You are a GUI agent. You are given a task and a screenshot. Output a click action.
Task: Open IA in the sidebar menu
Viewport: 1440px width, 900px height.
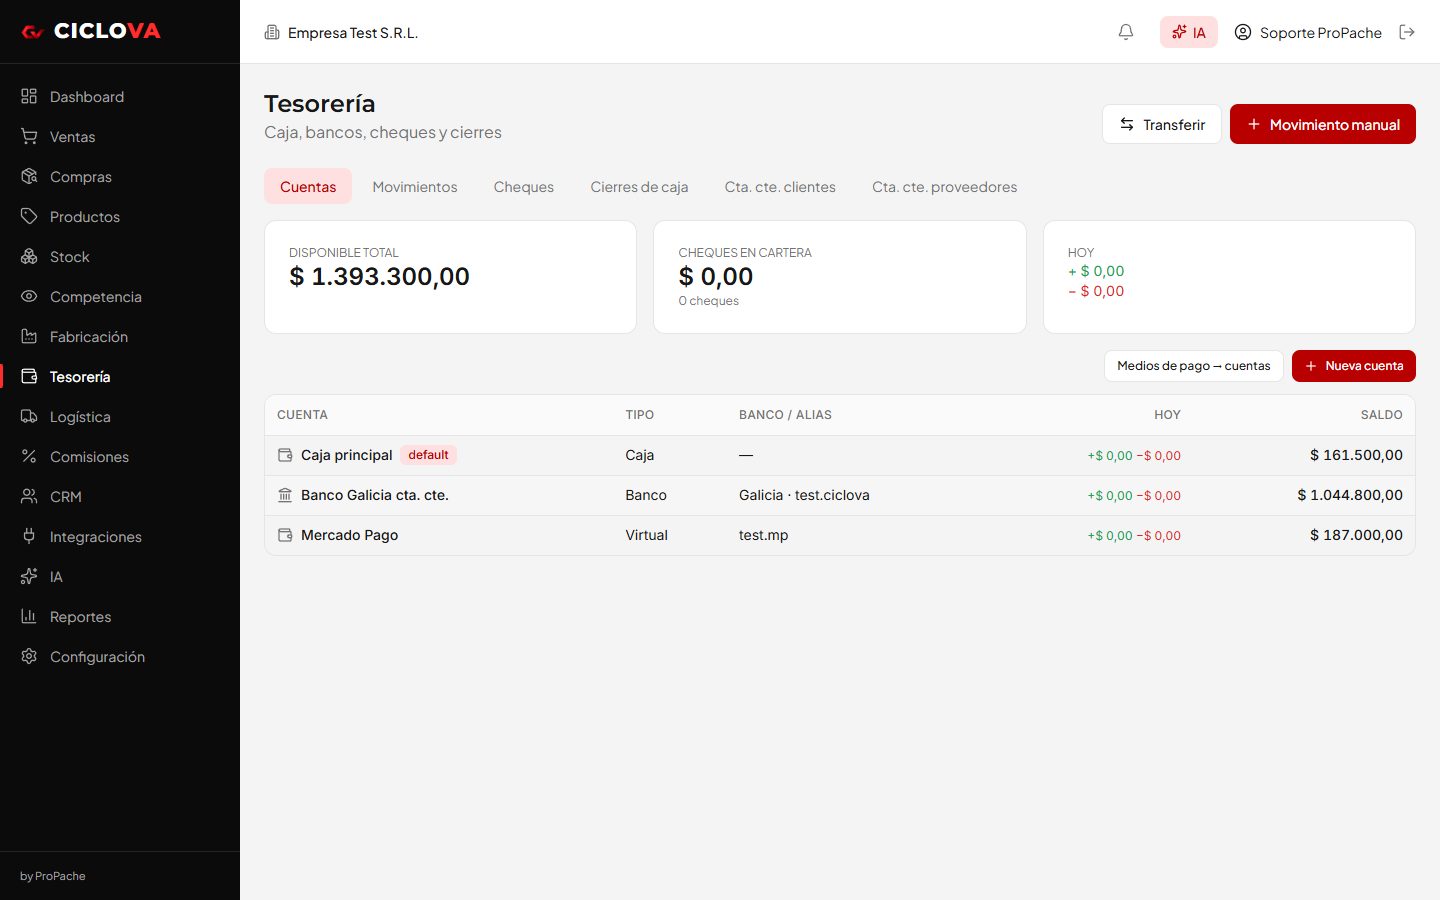tap(120, 576)
